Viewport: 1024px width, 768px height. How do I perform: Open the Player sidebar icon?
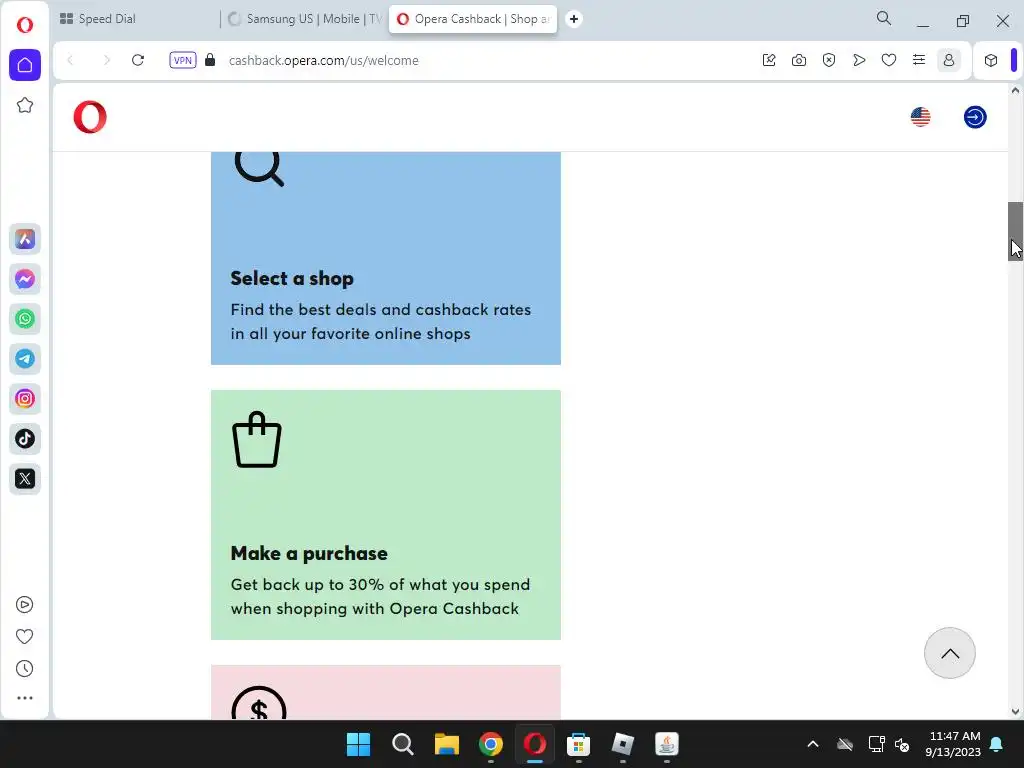25,605
